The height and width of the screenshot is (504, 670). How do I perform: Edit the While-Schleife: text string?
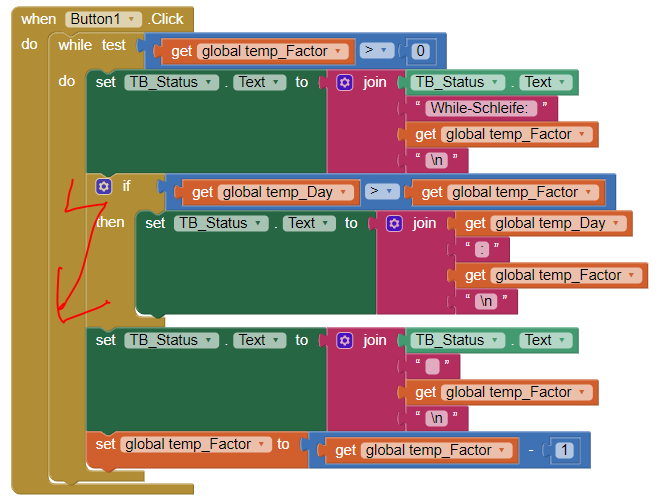tap(484, 108)
